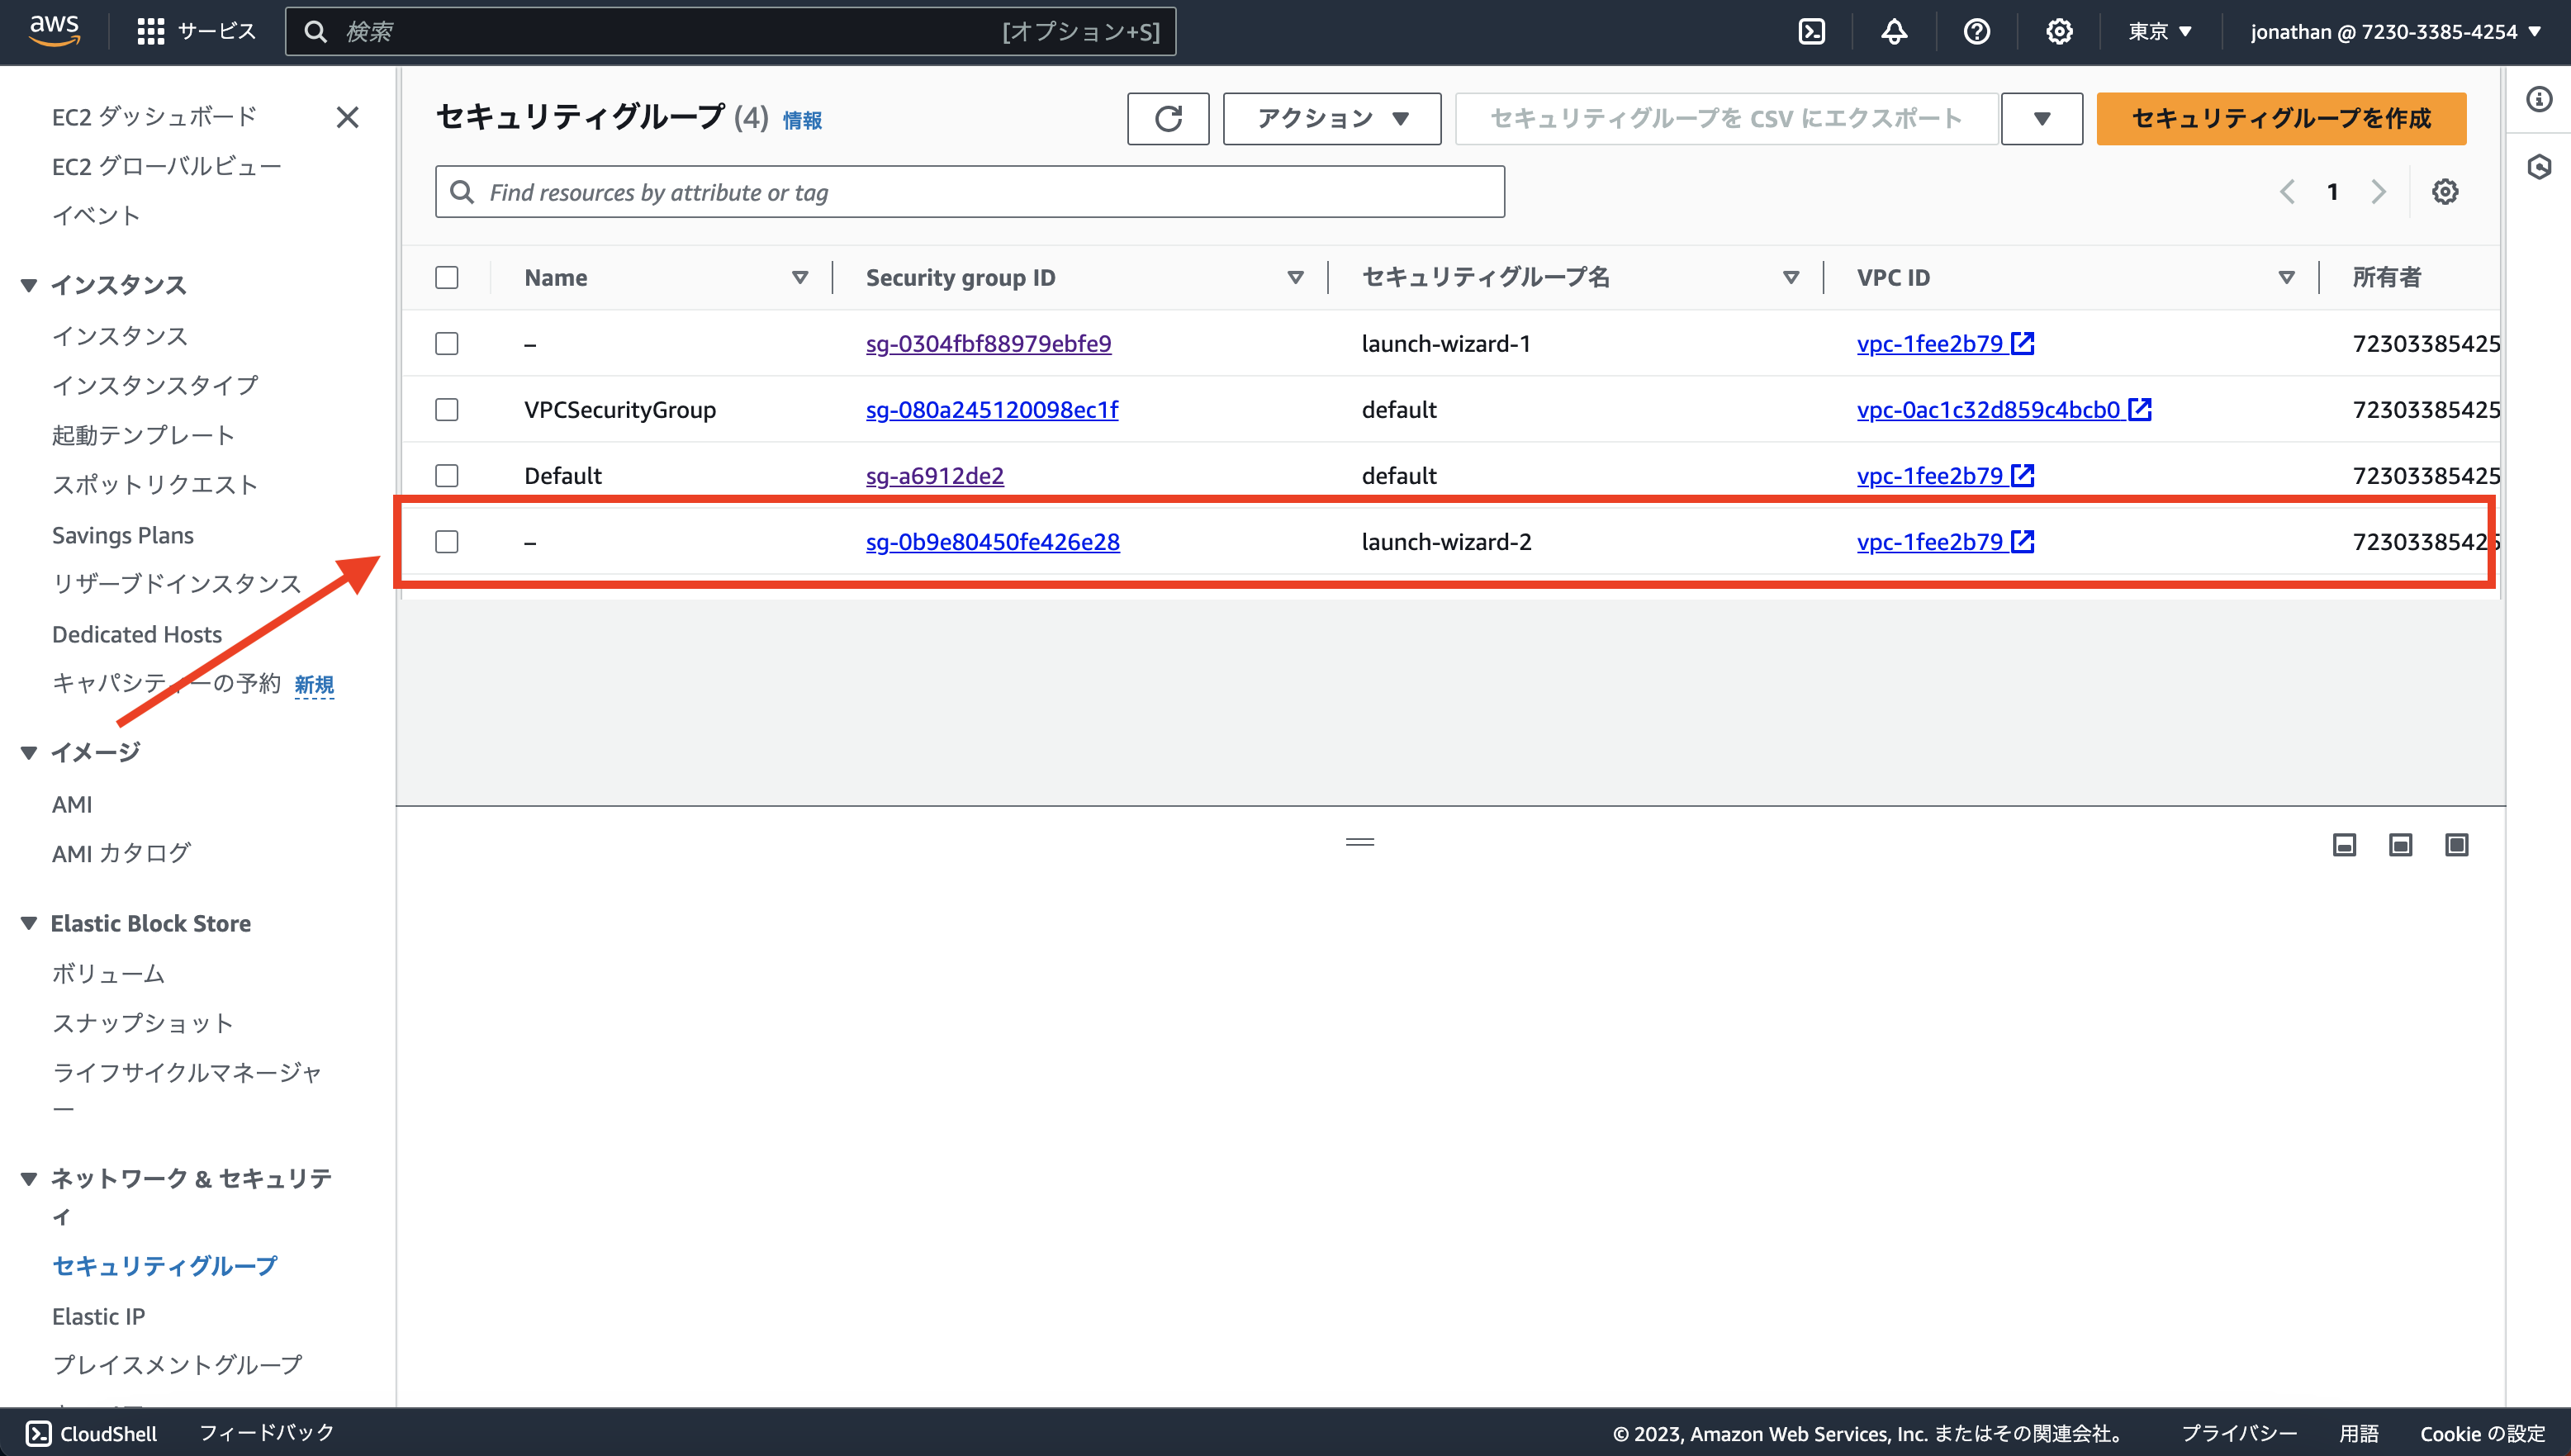This screenshot has height=1456, width=2571.
Task: Open the 東京 region selector
Action: pos(2160,31)
